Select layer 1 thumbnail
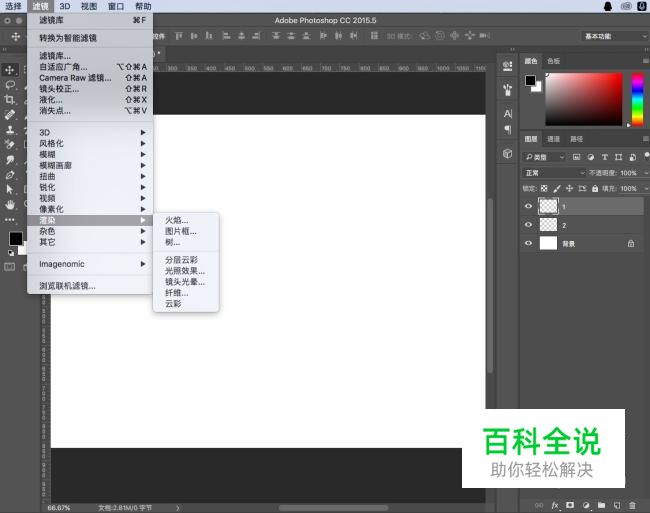The height and width of the screenshot is (513, 650). [x=548, y=206]
